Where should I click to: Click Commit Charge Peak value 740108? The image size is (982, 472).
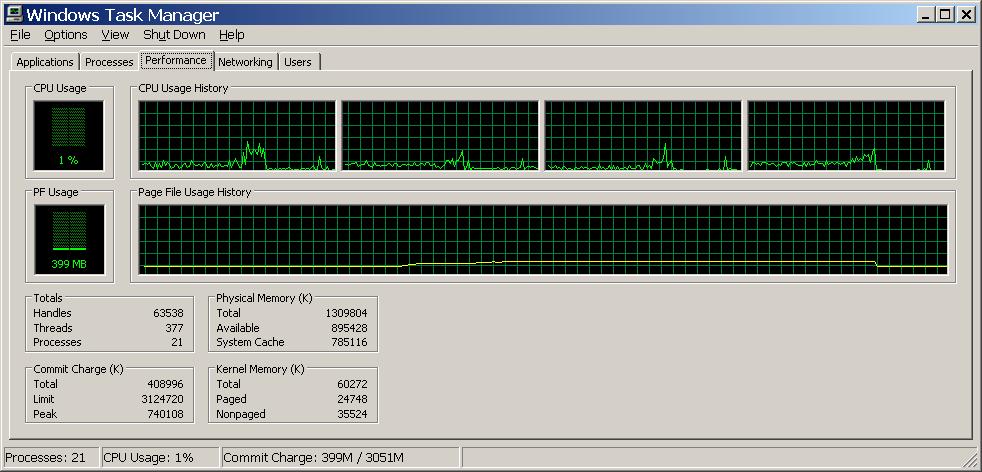pos(165,414)
